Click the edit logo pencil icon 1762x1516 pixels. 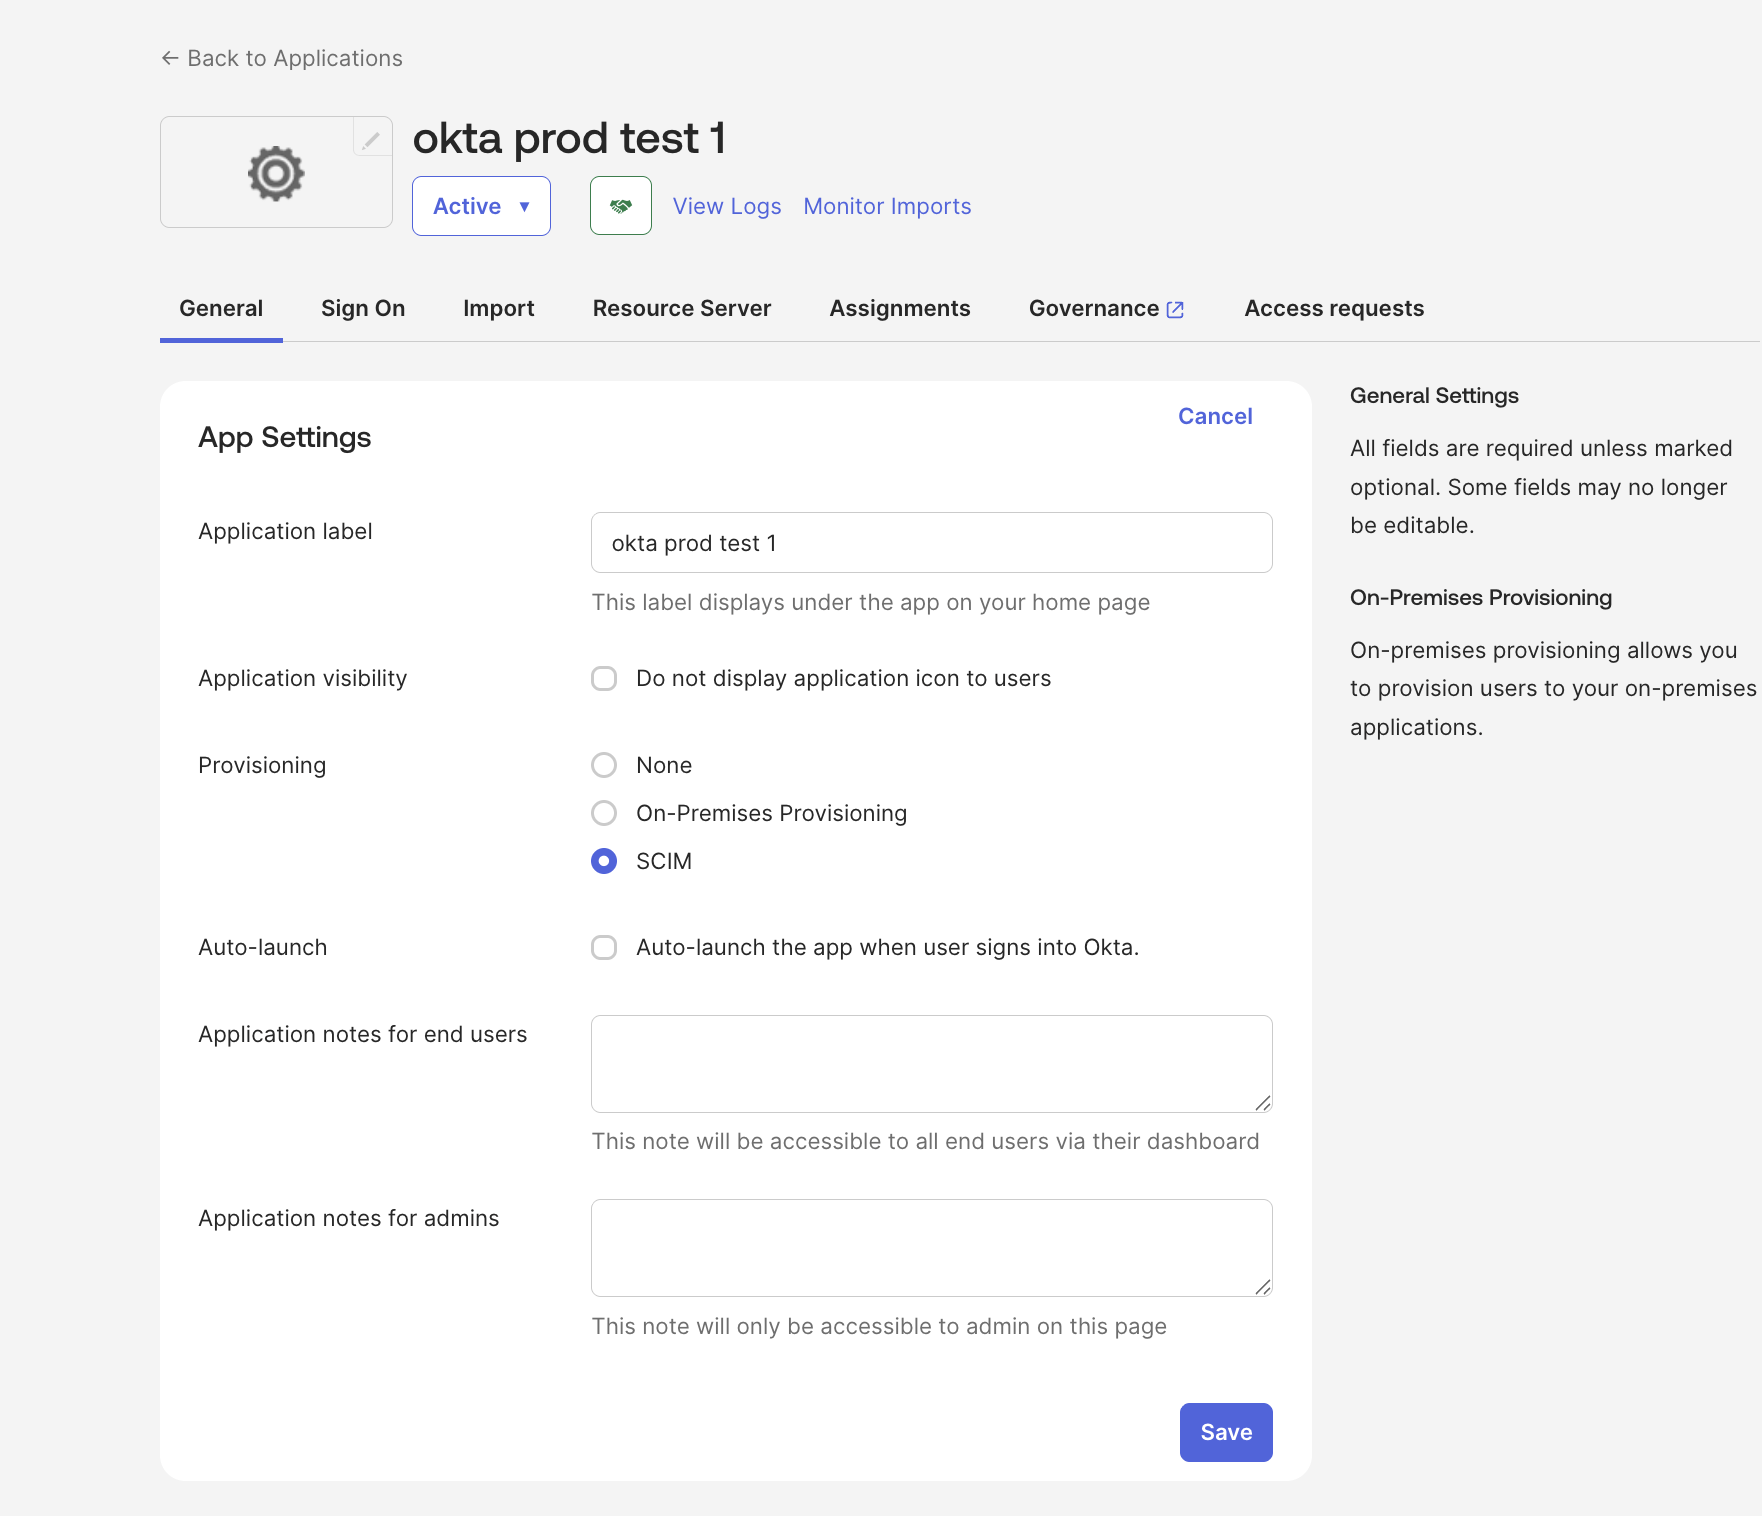pyautogui.click(x=371, y=139)
